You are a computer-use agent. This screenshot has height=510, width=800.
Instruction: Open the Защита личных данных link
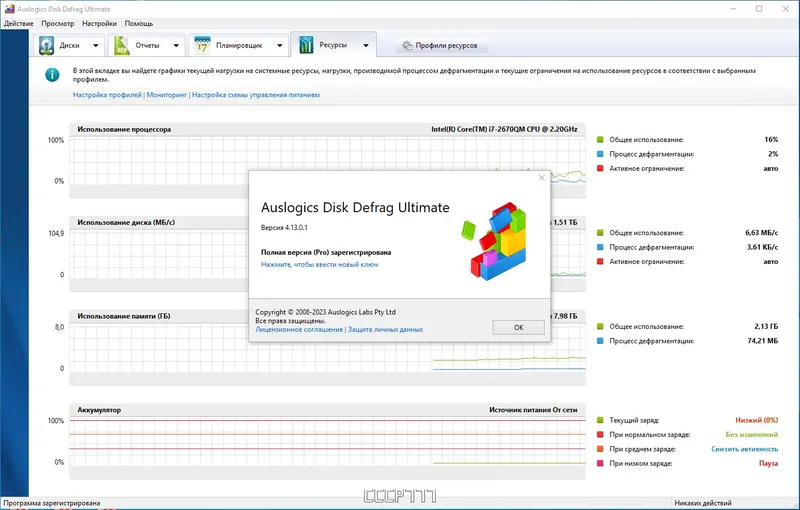[x=385, y=329]
